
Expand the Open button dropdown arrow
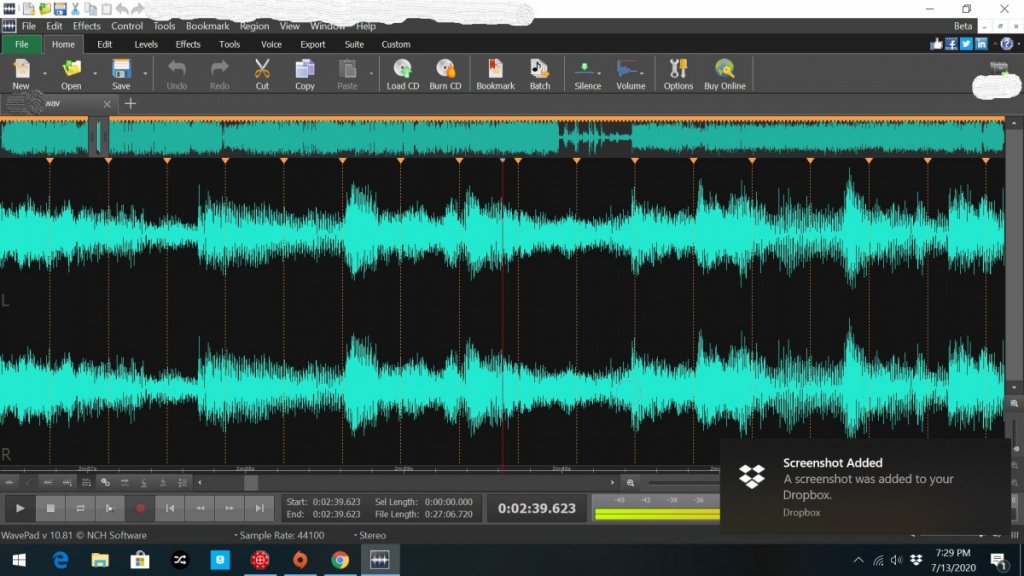pos(95,74)
